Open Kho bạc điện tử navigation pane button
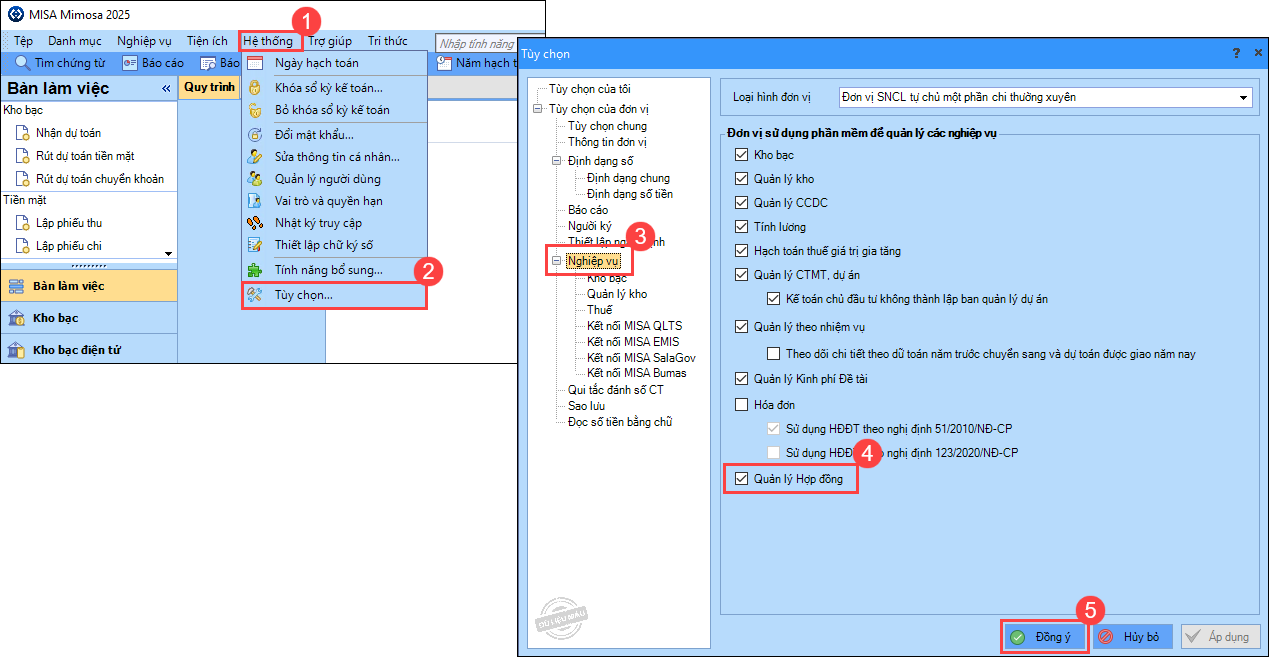This screenshot has height=657, width=1269. click(x=89, y=350)
